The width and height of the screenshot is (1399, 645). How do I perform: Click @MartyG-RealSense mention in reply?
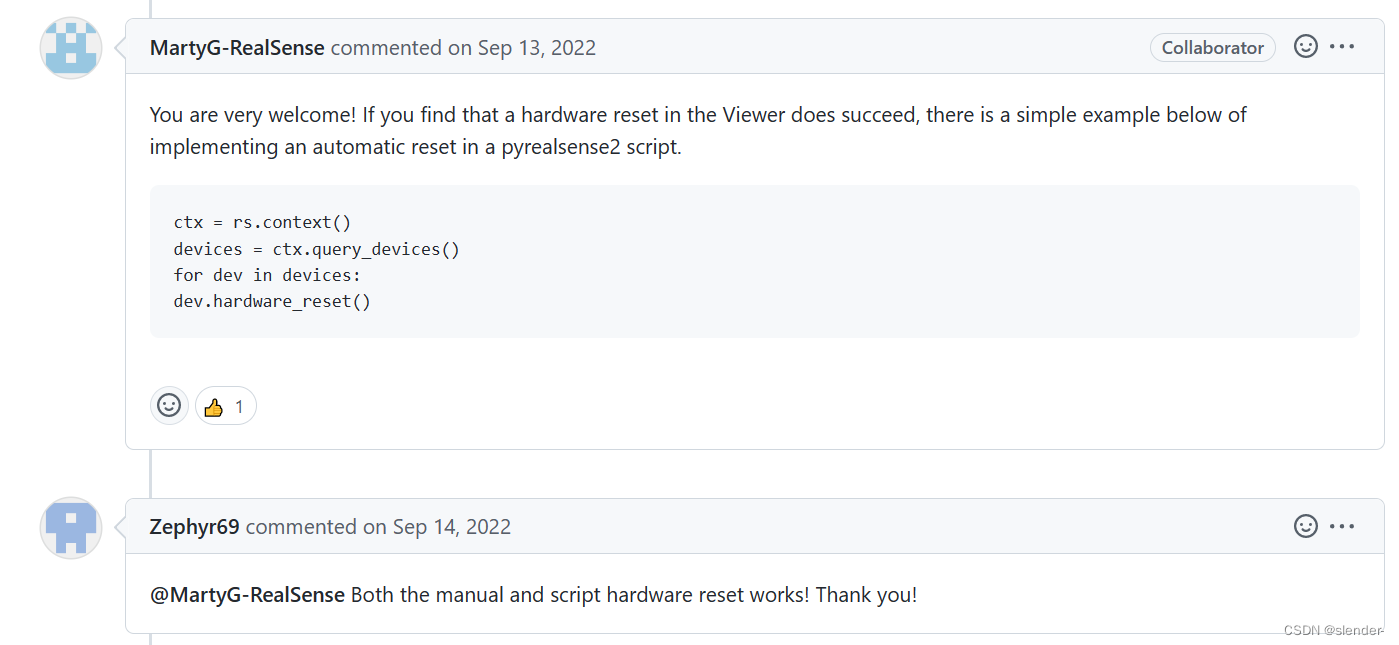point(247,595)
